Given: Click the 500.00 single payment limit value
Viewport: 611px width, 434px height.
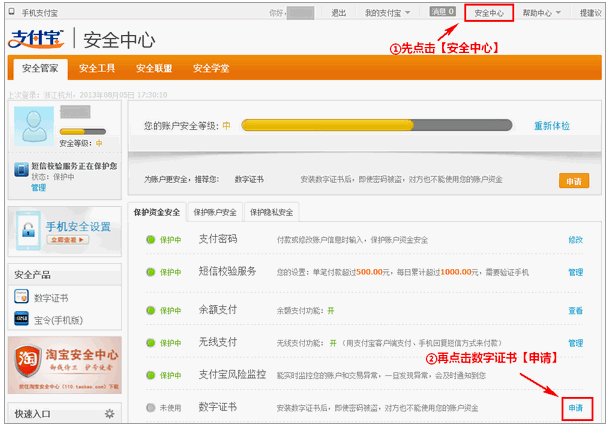Looking at the screenshot, I should click(370, 272).
